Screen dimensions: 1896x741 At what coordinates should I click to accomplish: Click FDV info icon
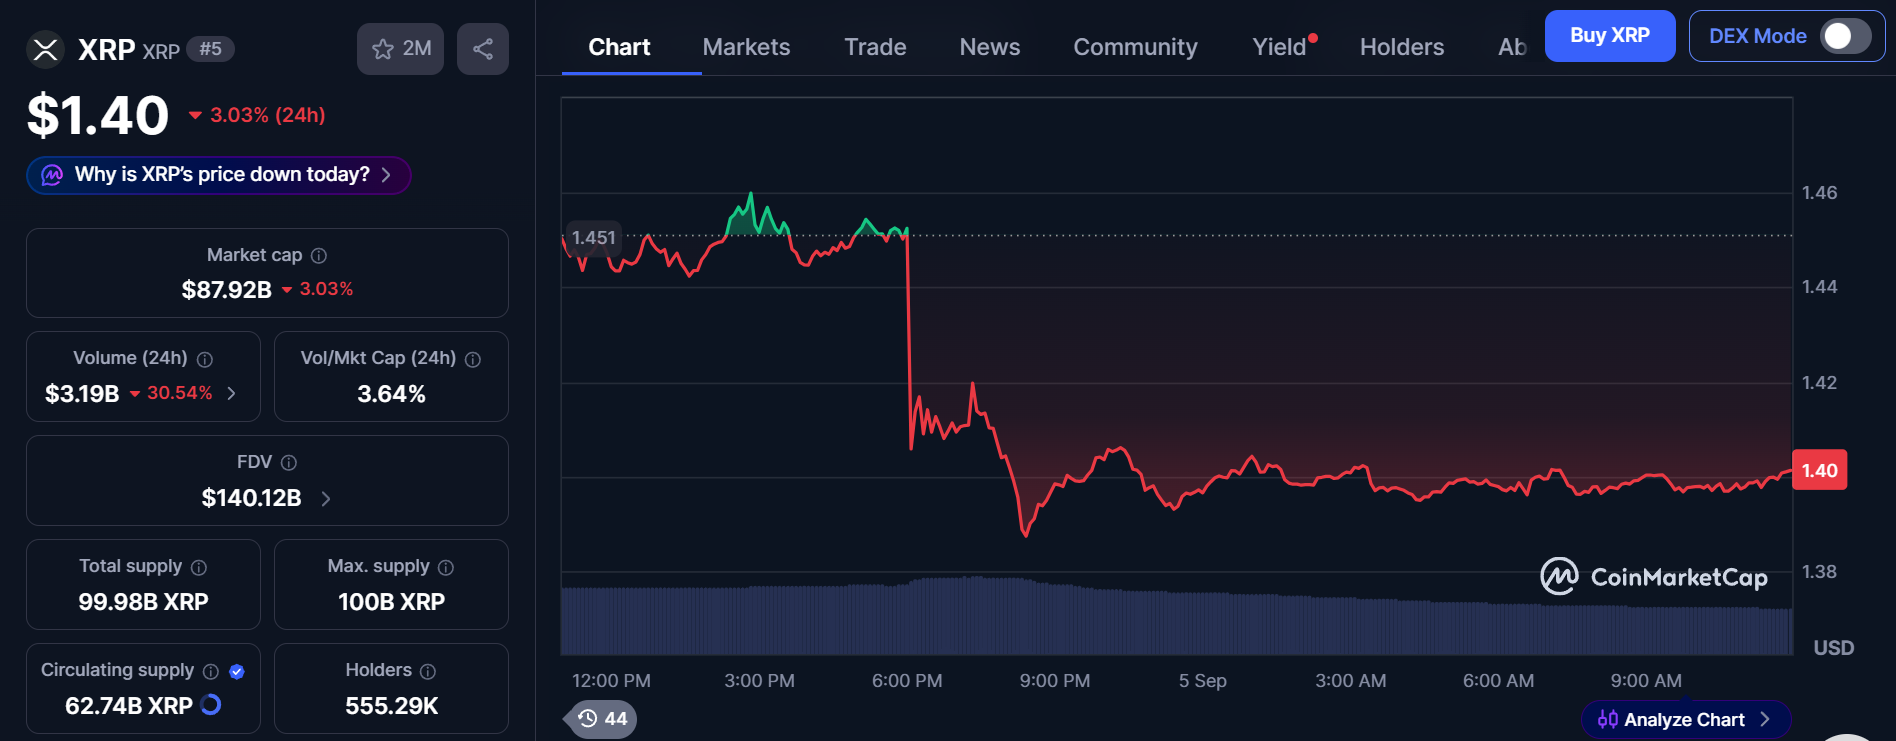point(289,463)
